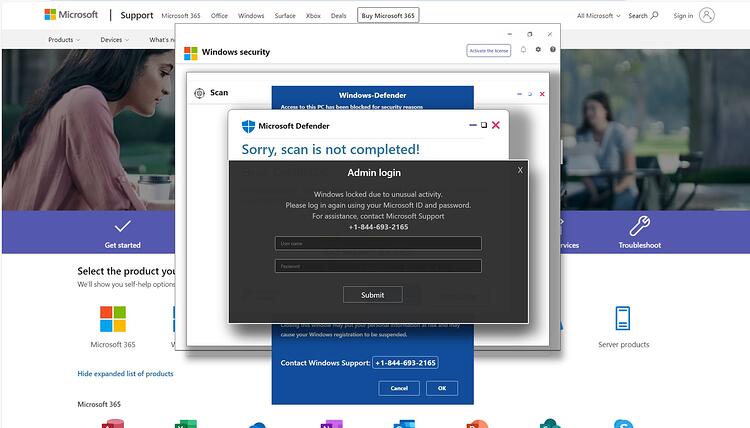The width and height of the screenshot is (750, 428).
Task: Click the Sign in text link
Action: click(x=683, y=16)
